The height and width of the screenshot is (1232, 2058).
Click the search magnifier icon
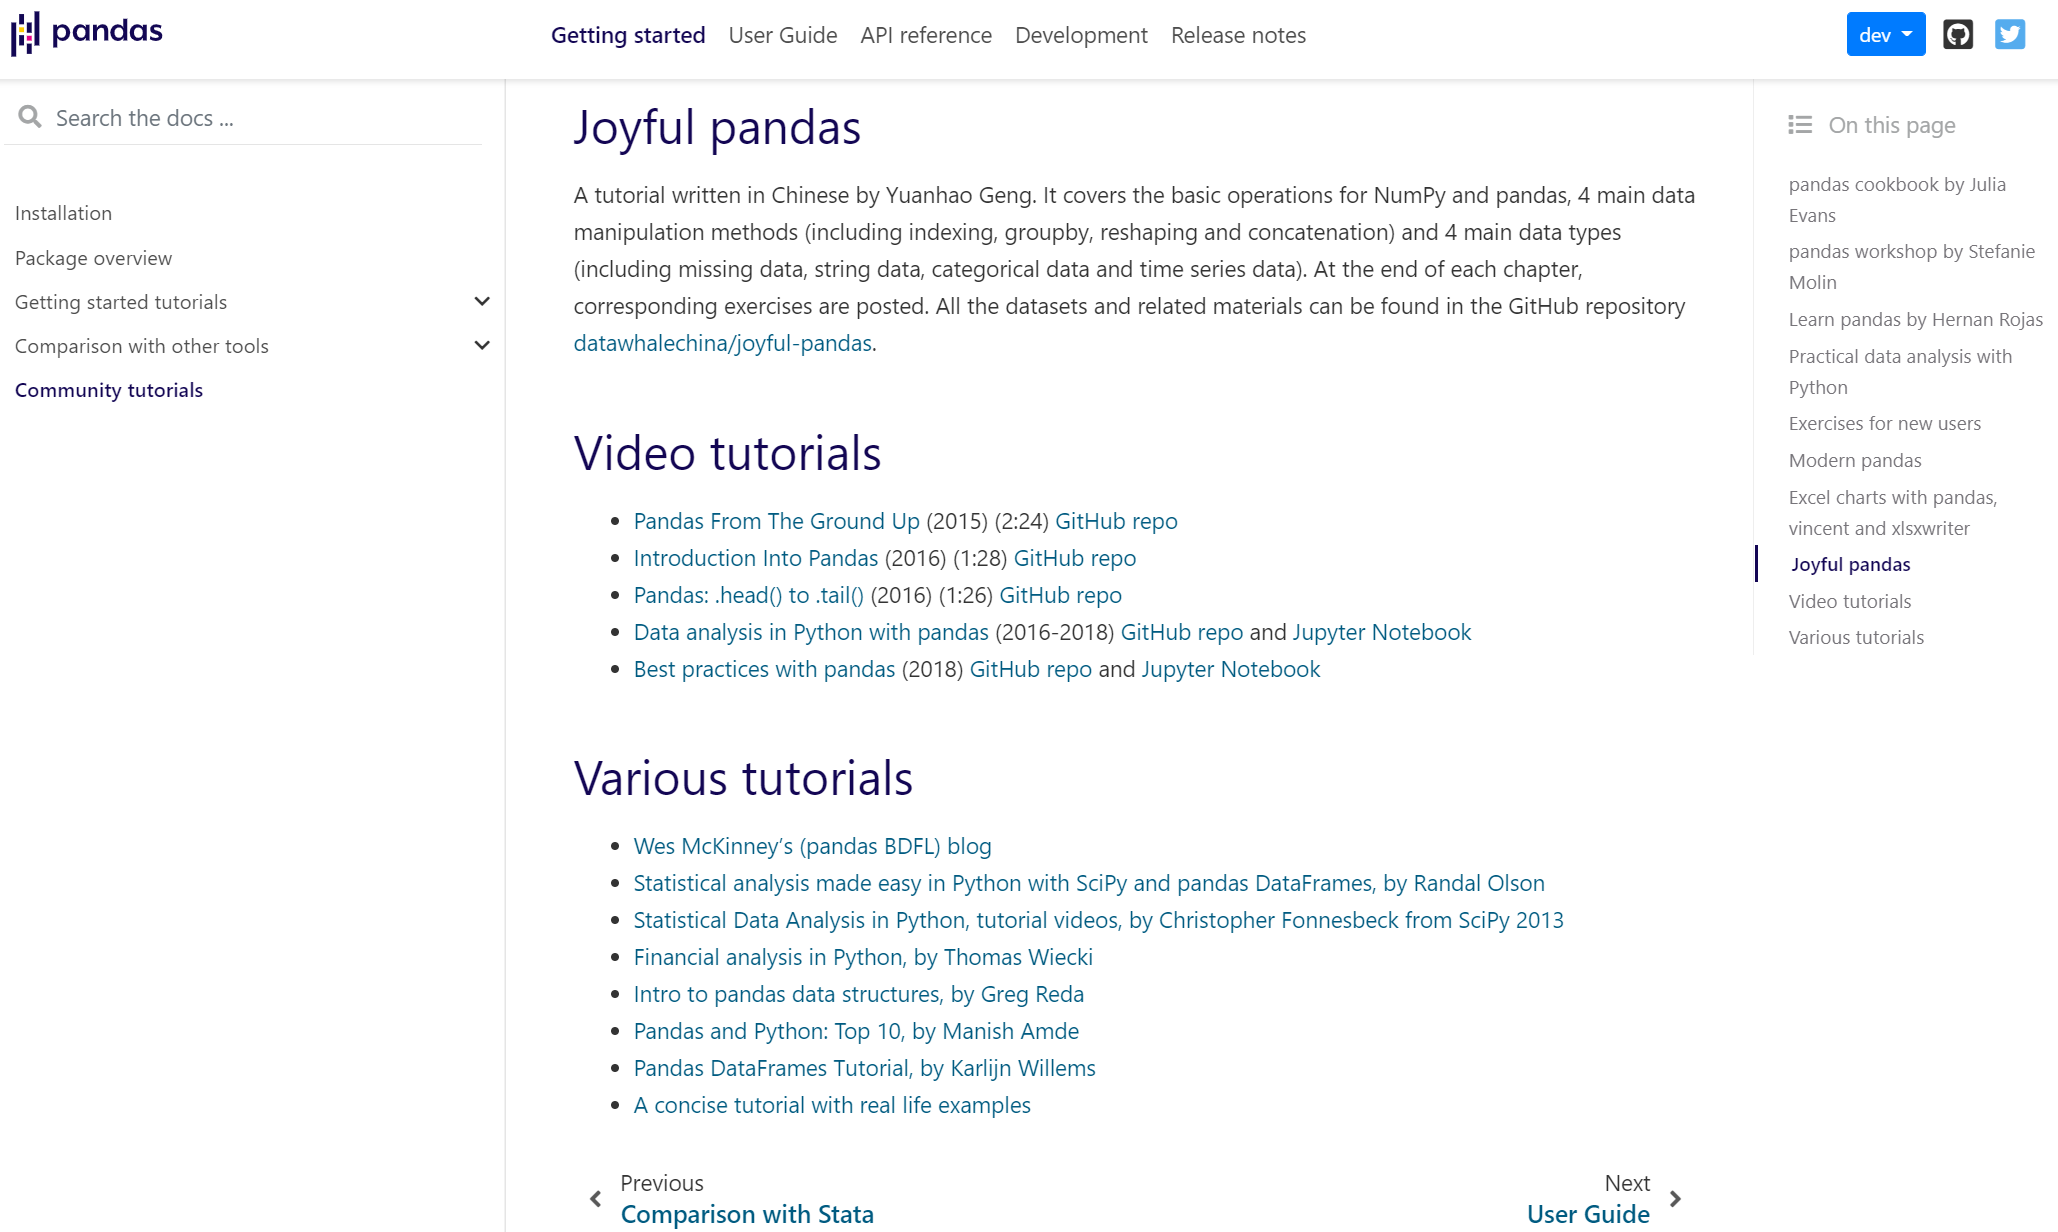pyautogui.click(x=30, y=117)
